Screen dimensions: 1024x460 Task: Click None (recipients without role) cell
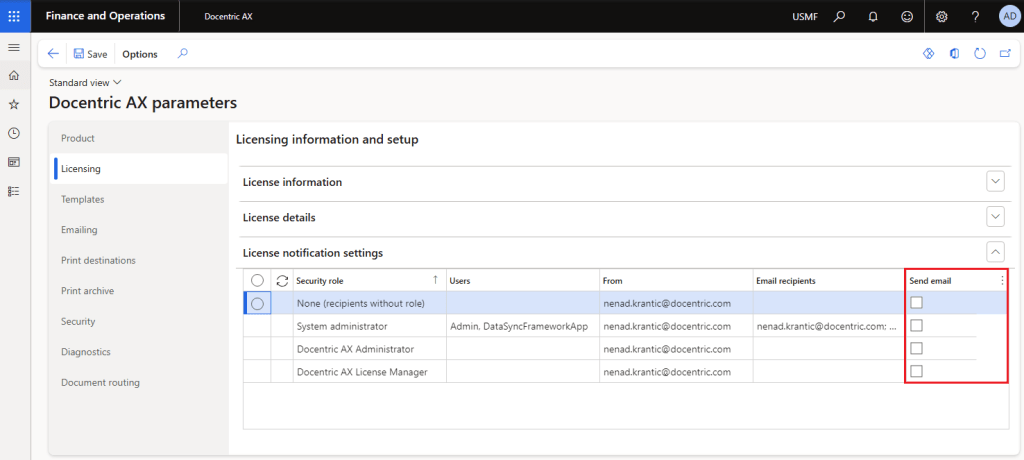tap(370, 303)
